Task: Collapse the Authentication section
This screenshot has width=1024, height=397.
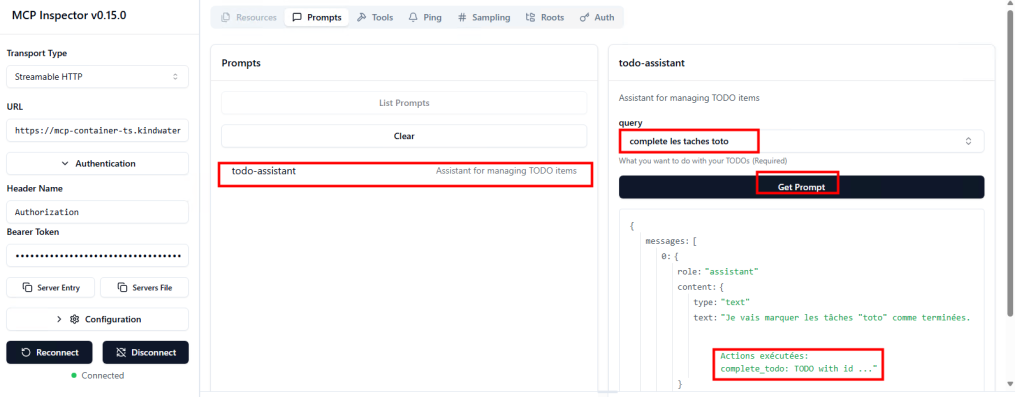Action: tap(97, 163)
